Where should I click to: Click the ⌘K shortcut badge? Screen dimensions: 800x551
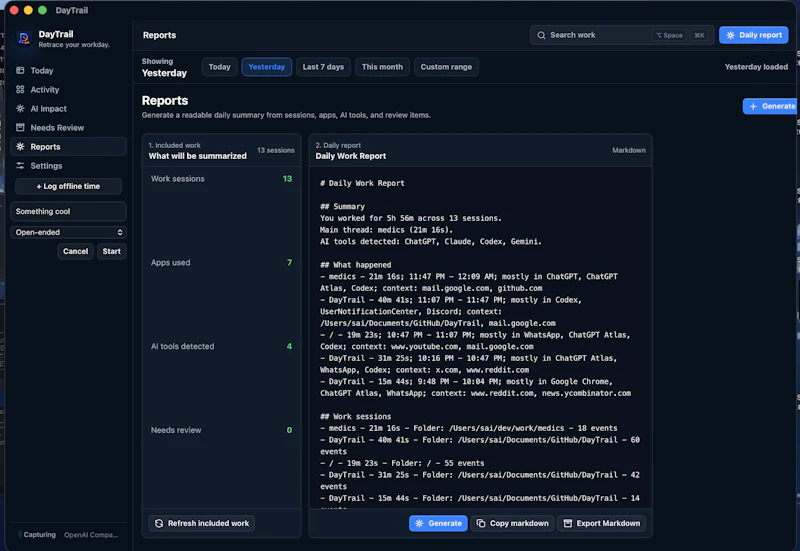(x=699, y=35)
